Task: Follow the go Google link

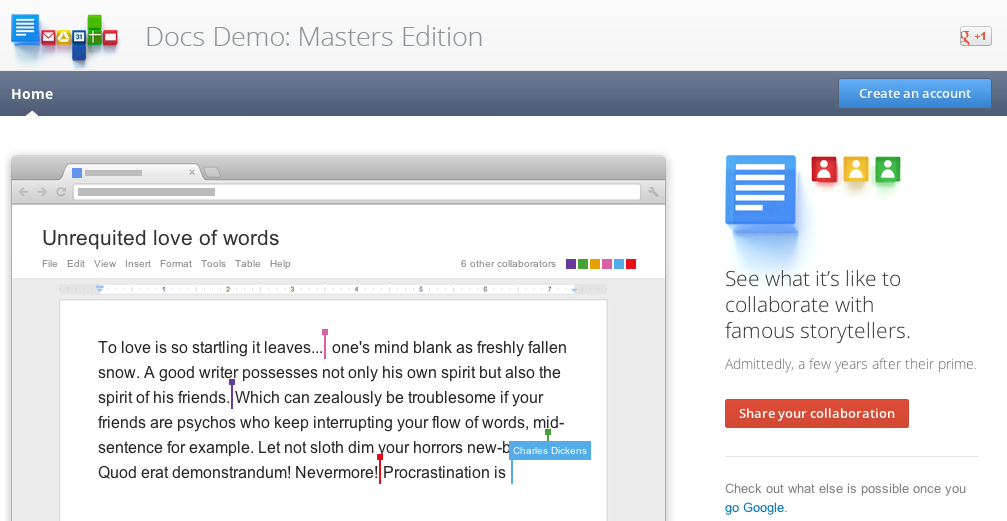Action: 754,507
